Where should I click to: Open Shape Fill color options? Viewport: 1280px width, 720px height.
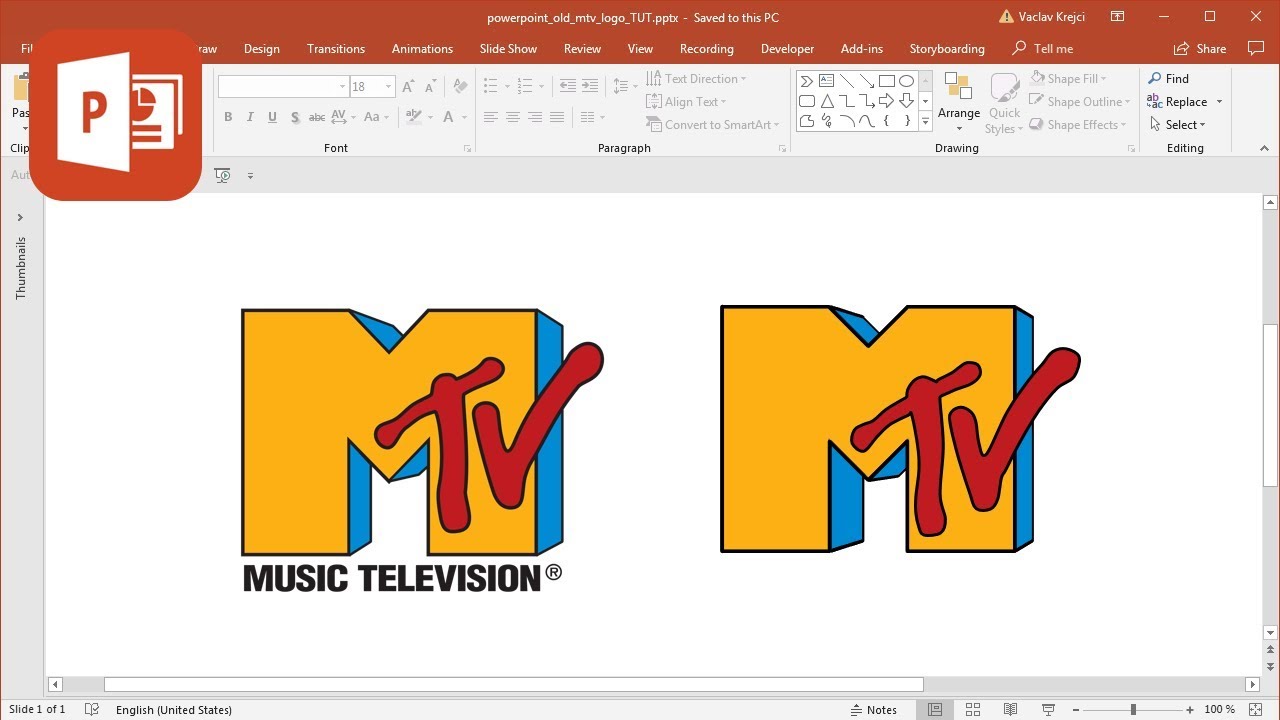[x=1069, y=79]
